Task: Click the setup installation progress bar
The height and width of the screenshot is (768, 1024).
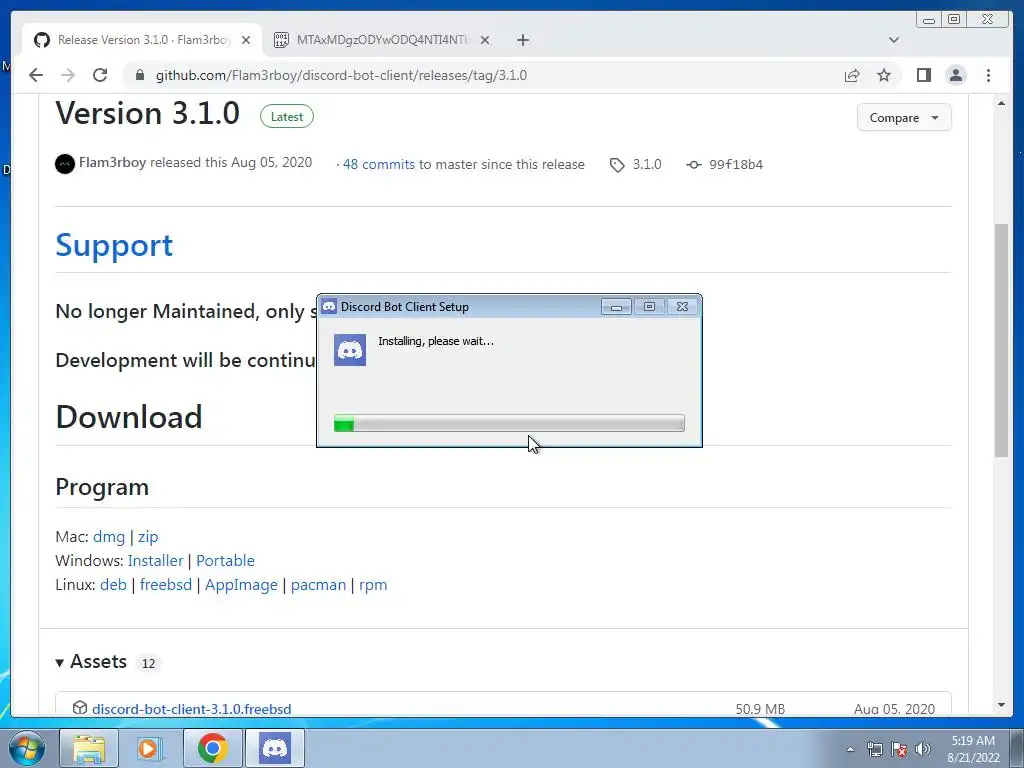Action: (509, 423)
